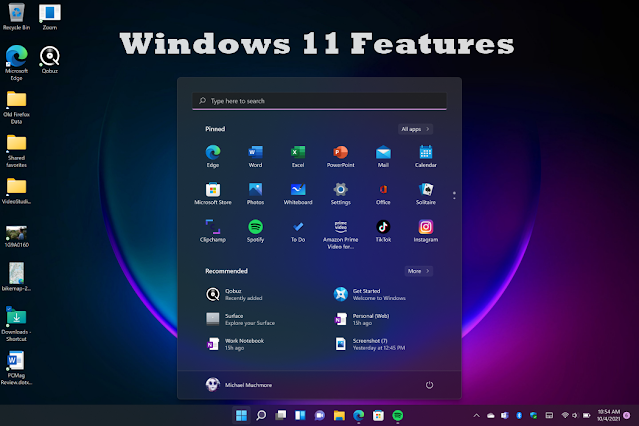Open Instagram from pinned apps

click(426, 231)
